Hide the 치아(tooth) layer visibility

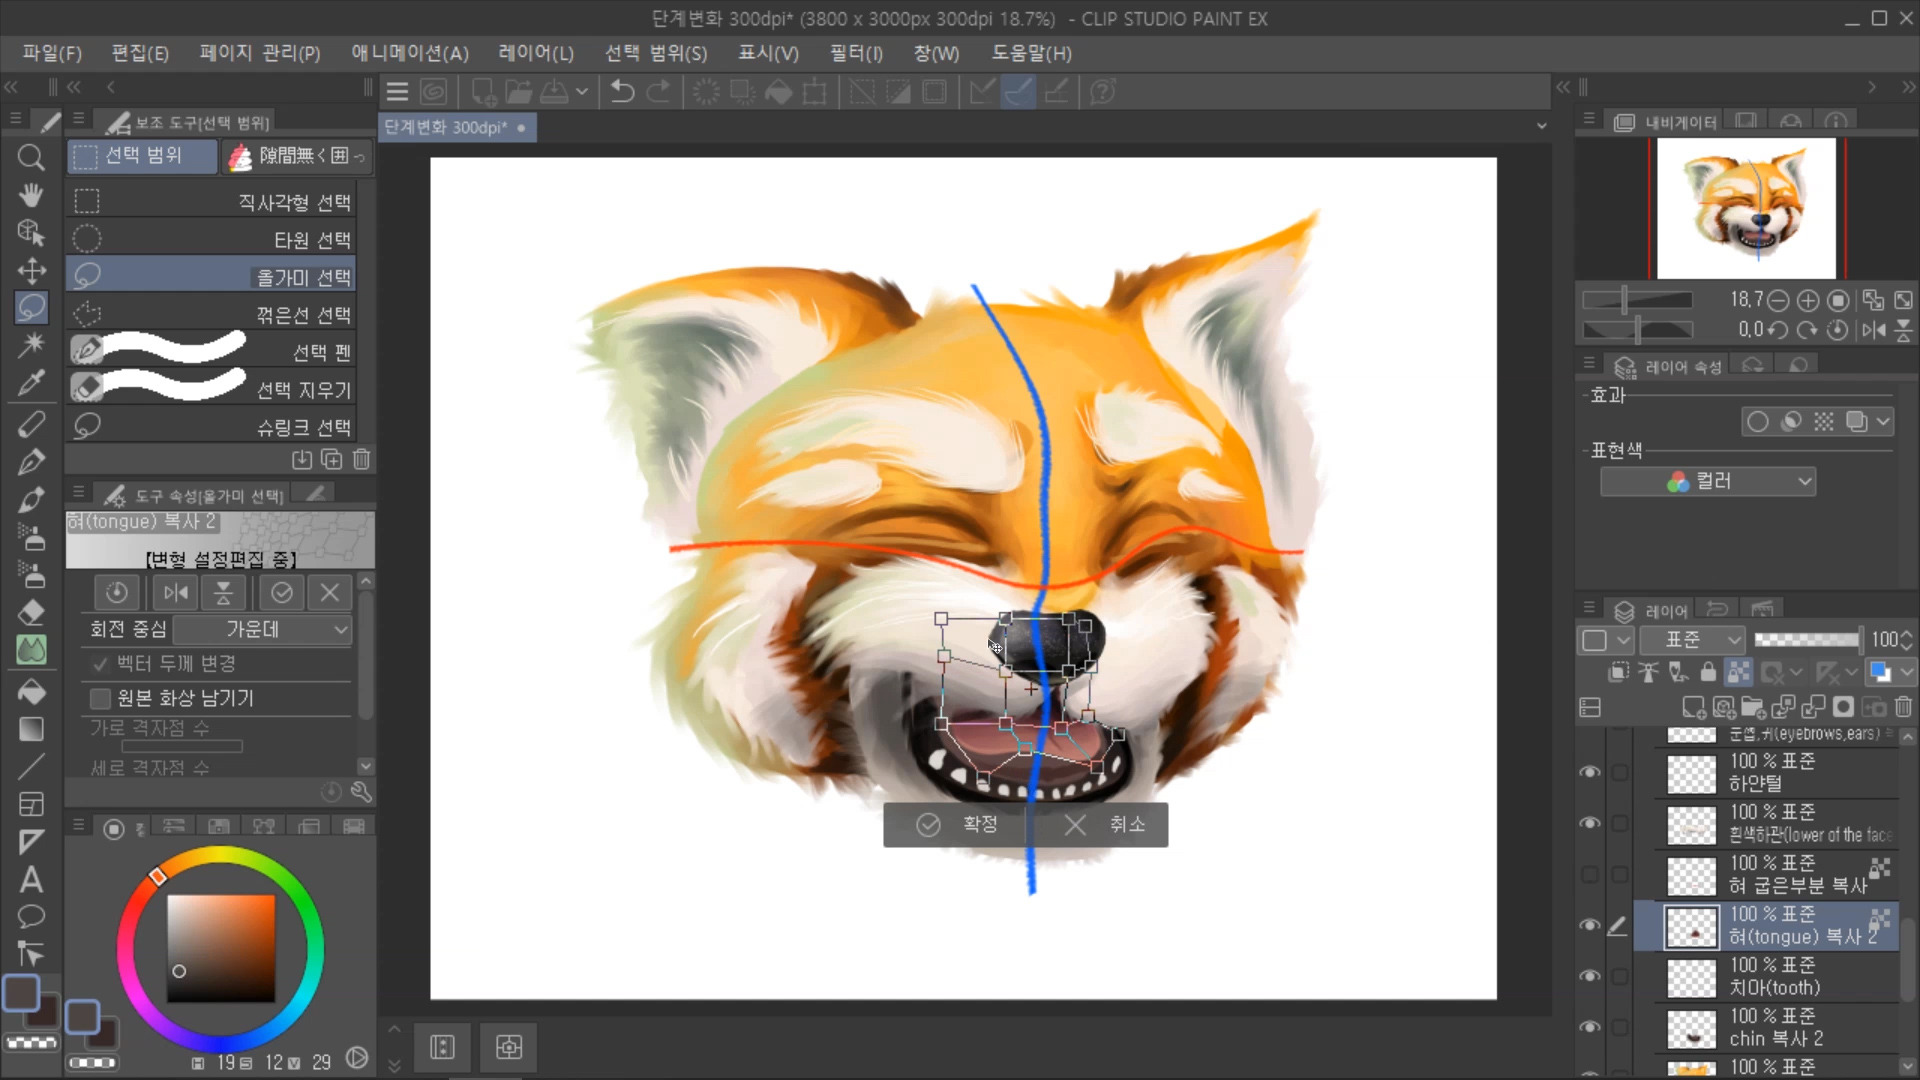[1589, 976]
